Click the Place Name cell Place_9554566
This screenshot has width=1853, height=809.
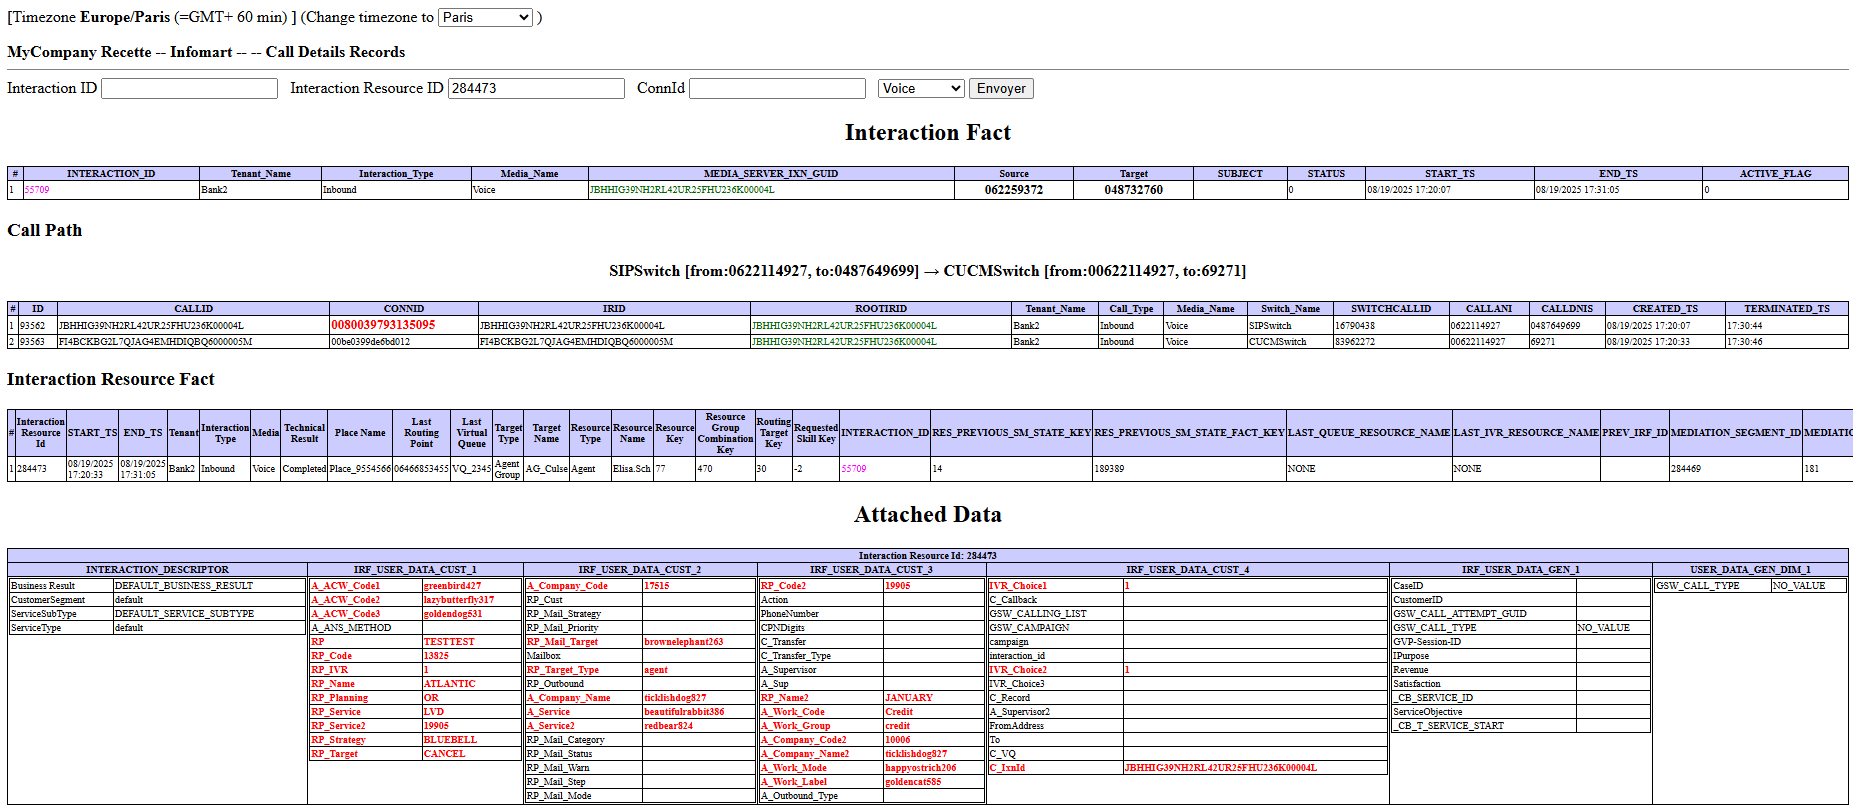359,469
